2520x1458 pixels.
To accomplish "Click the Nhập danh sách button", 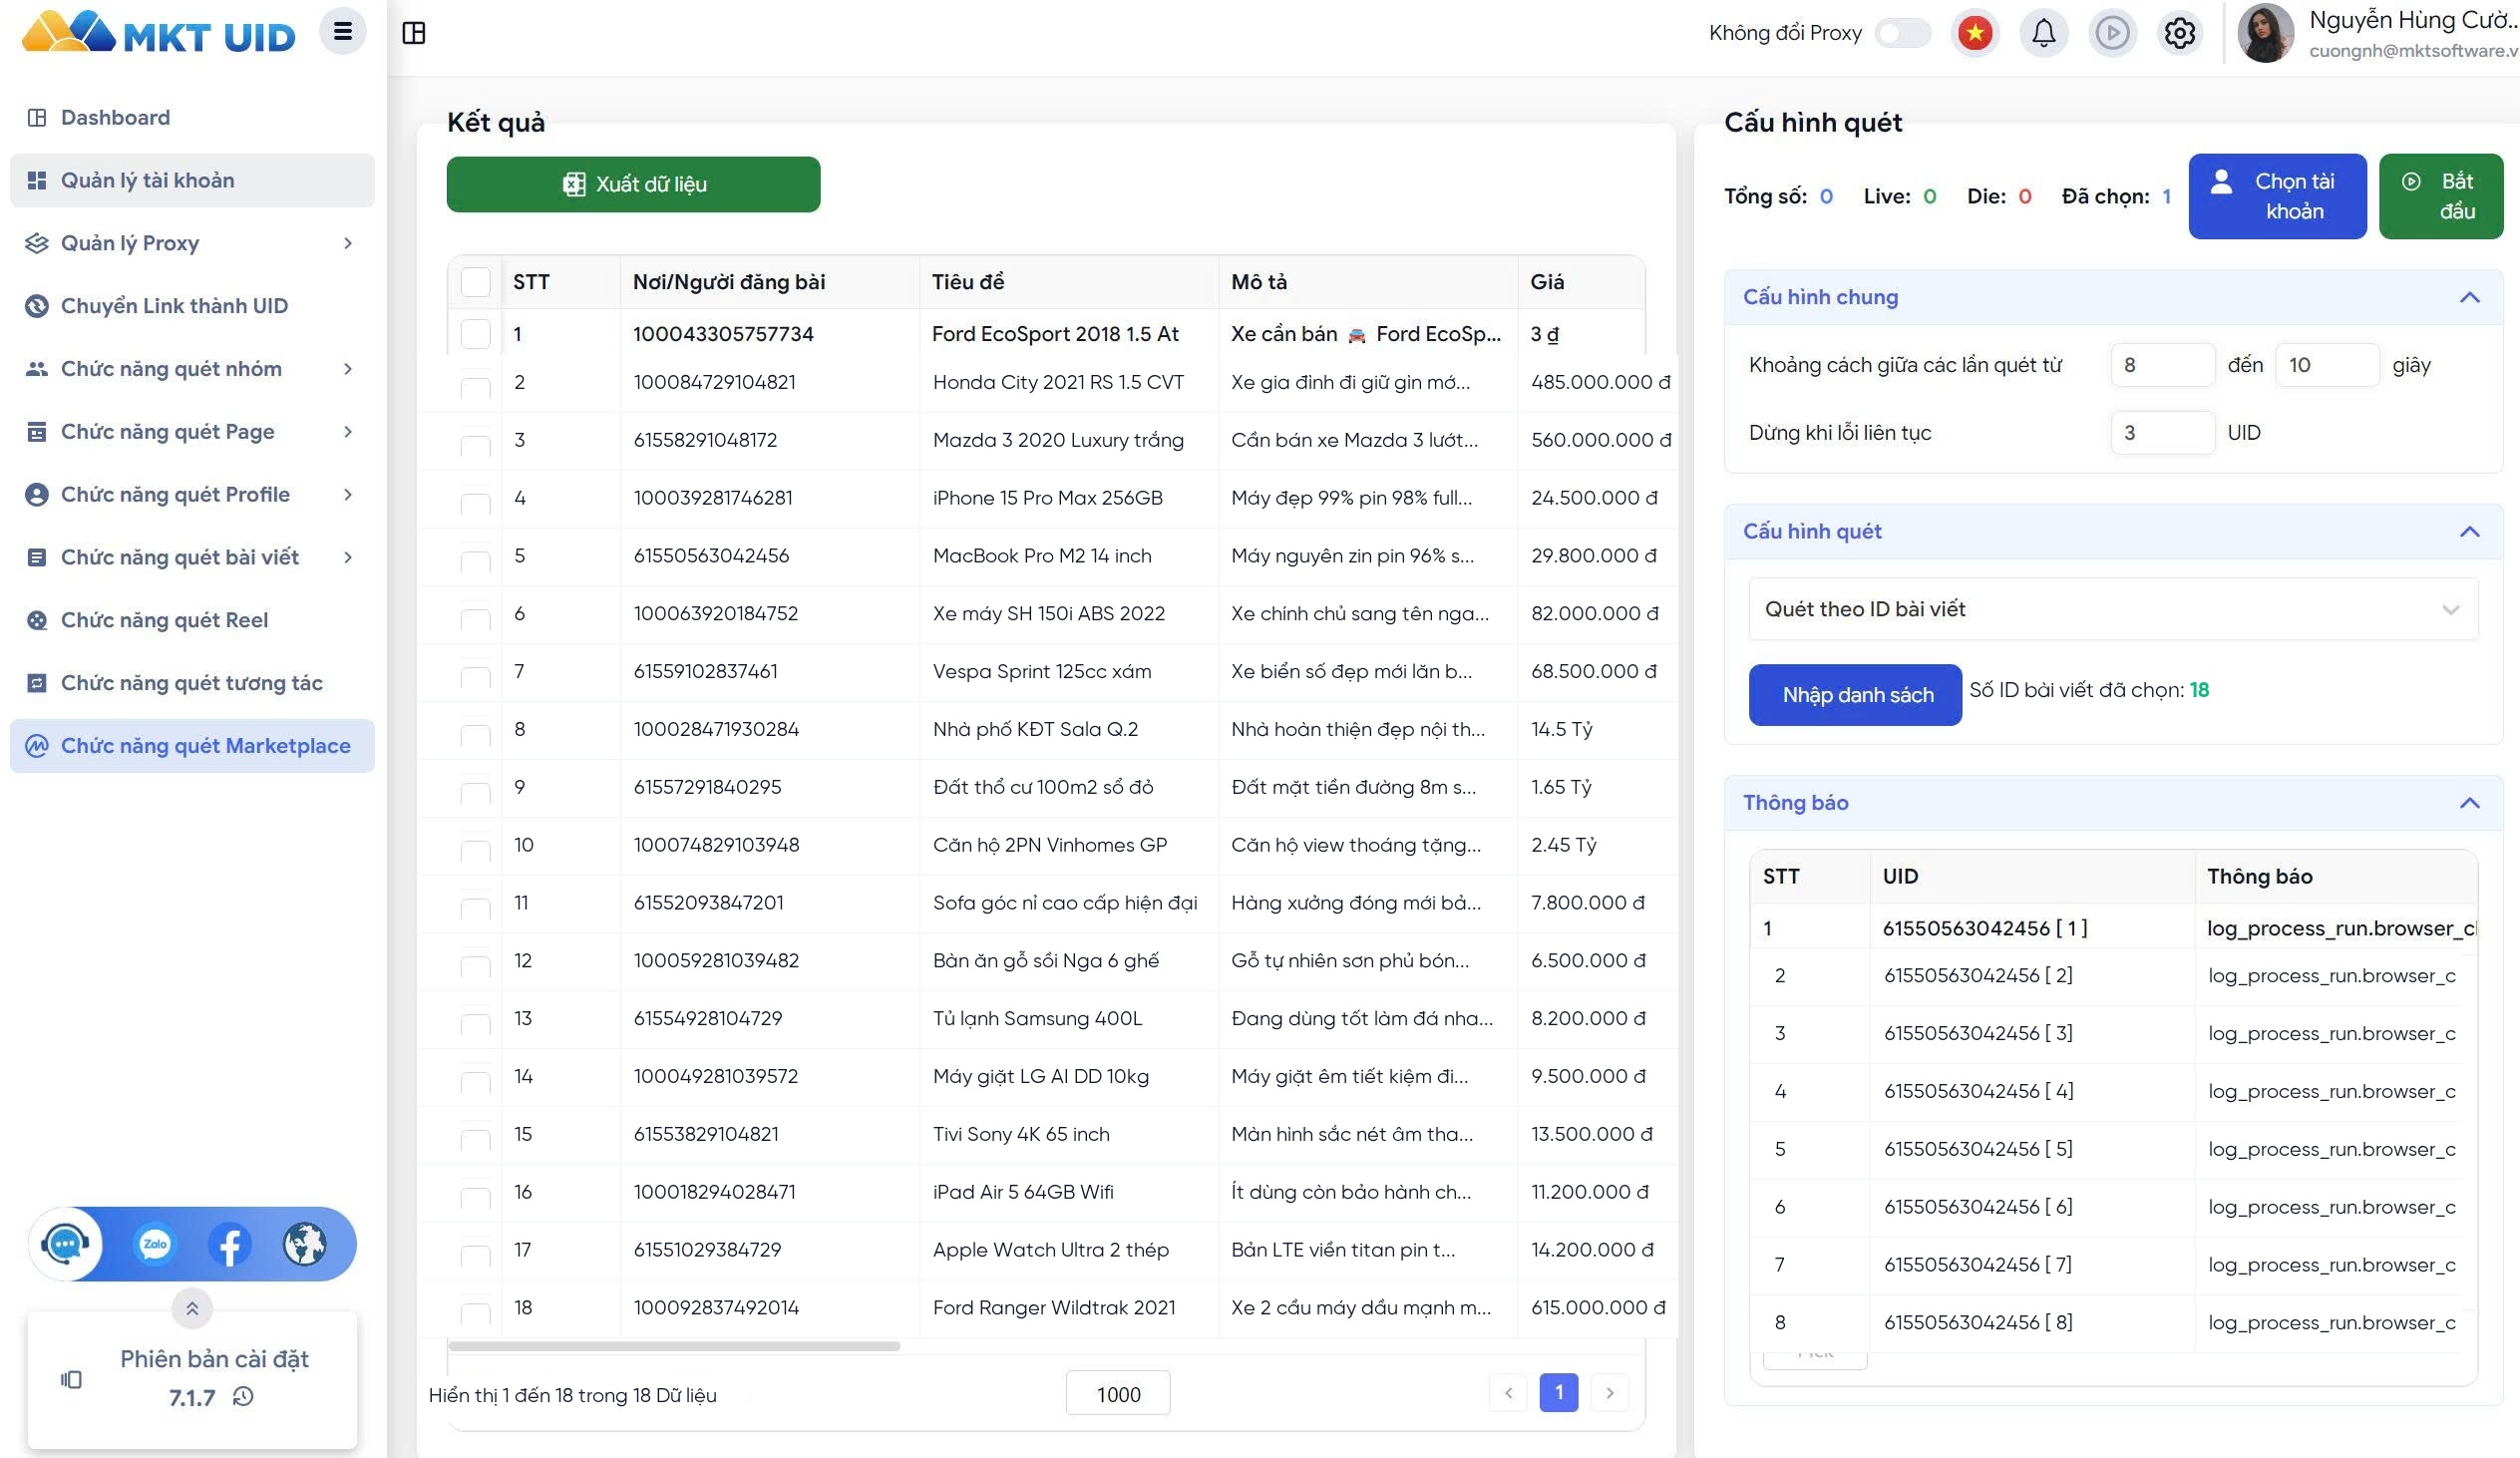I will (1855, 694).
